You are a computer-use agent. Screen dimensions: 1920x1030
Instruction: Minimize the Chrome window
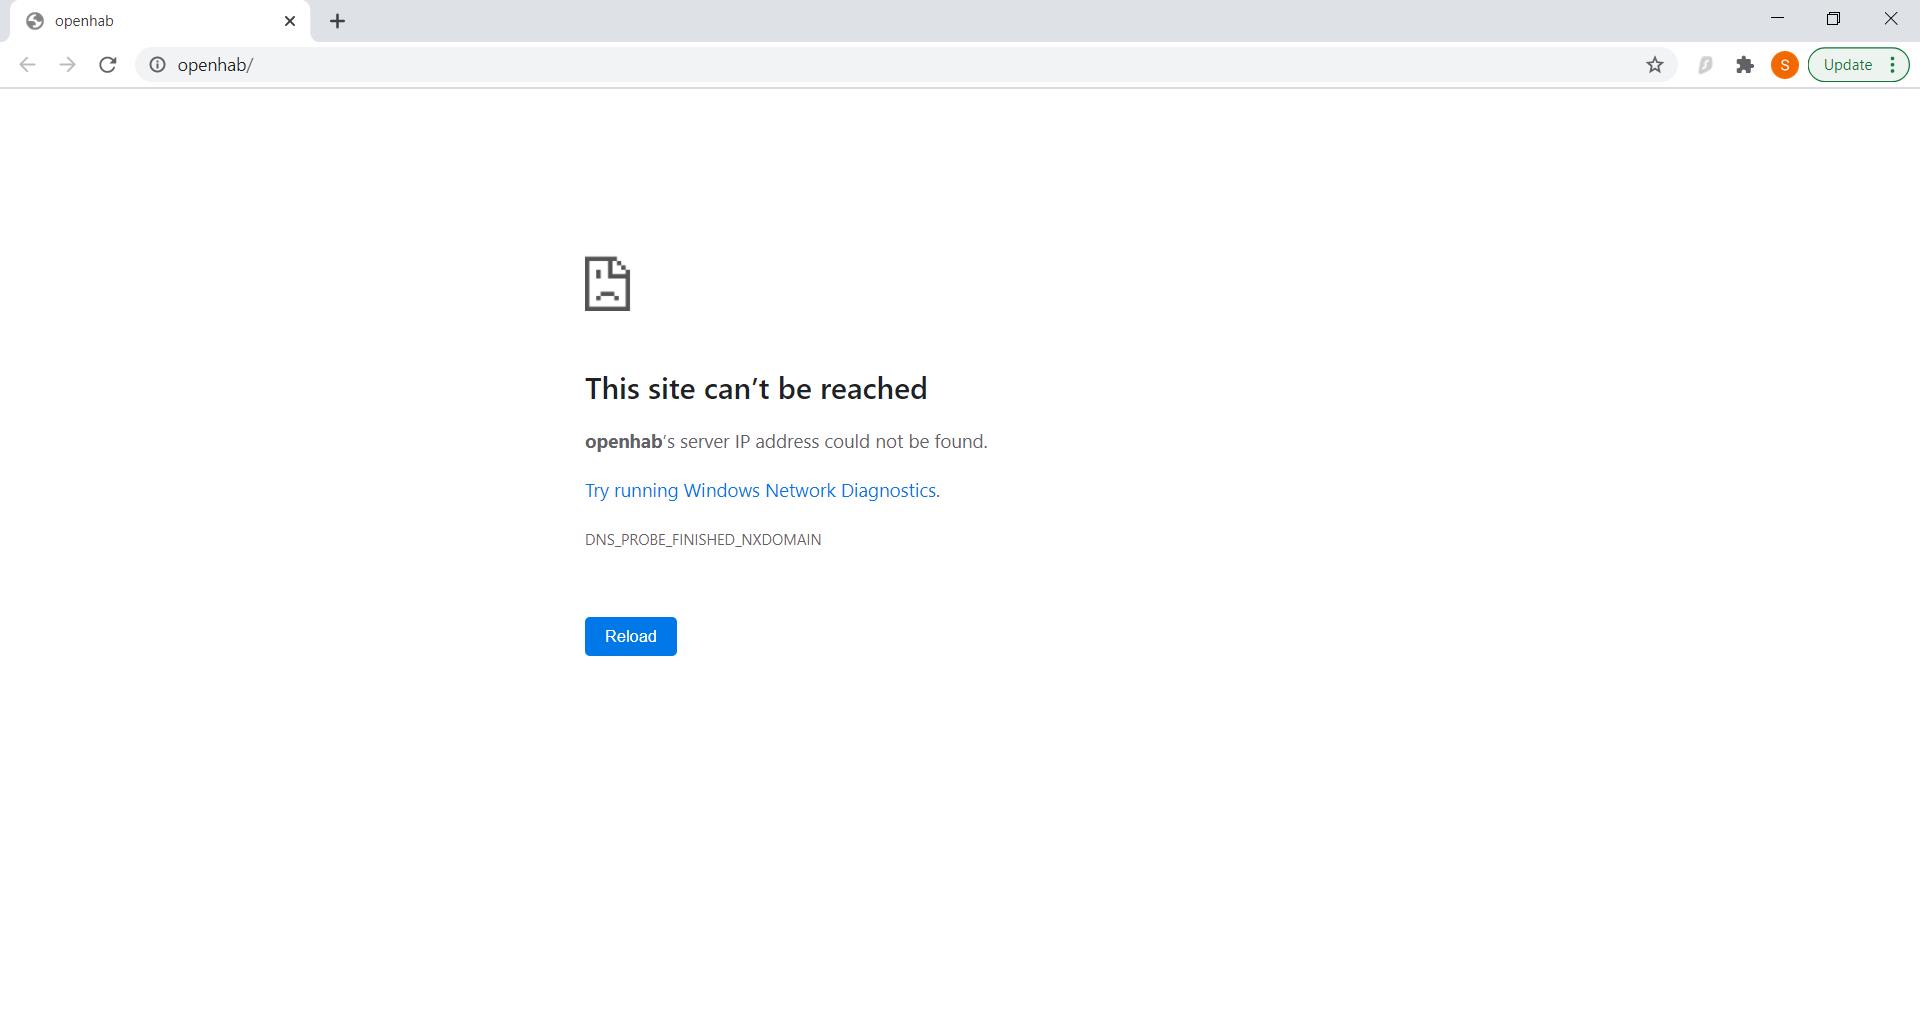tap(1777, 19)
